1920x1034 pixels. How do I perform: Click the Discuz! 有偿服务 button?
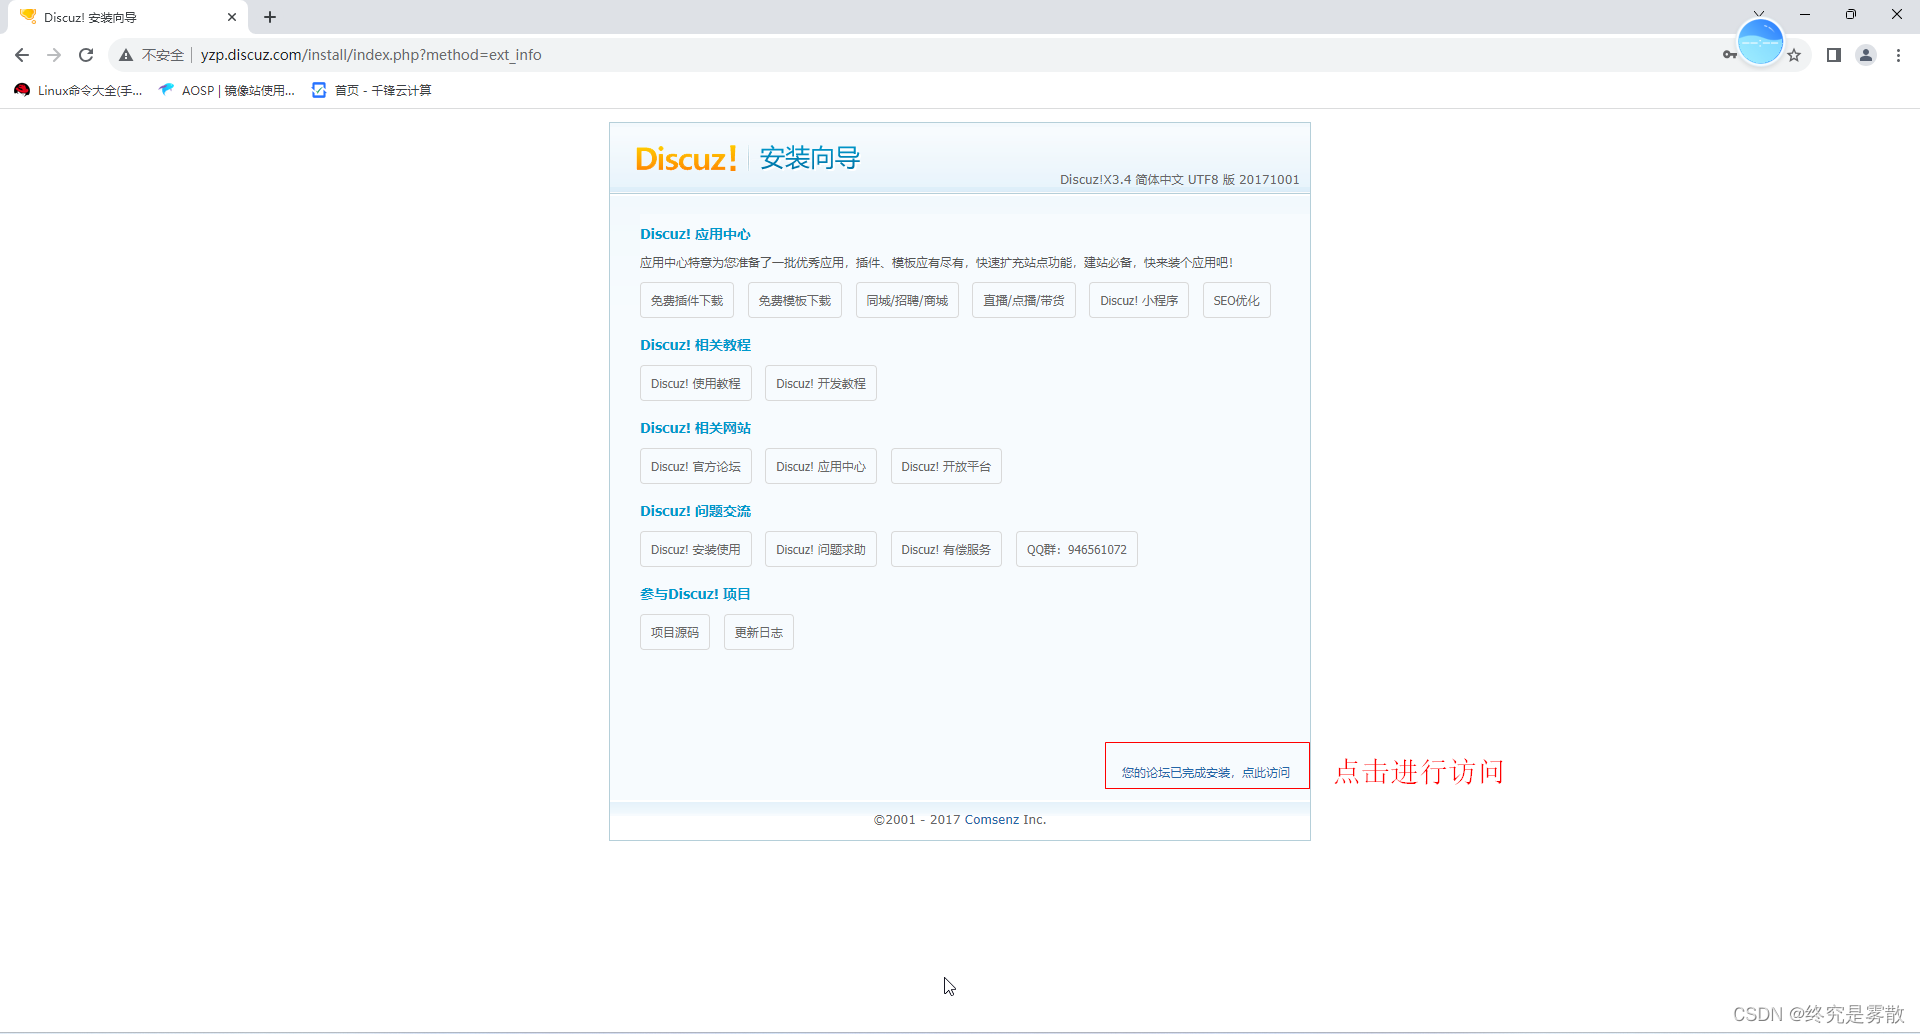point(946,549)
